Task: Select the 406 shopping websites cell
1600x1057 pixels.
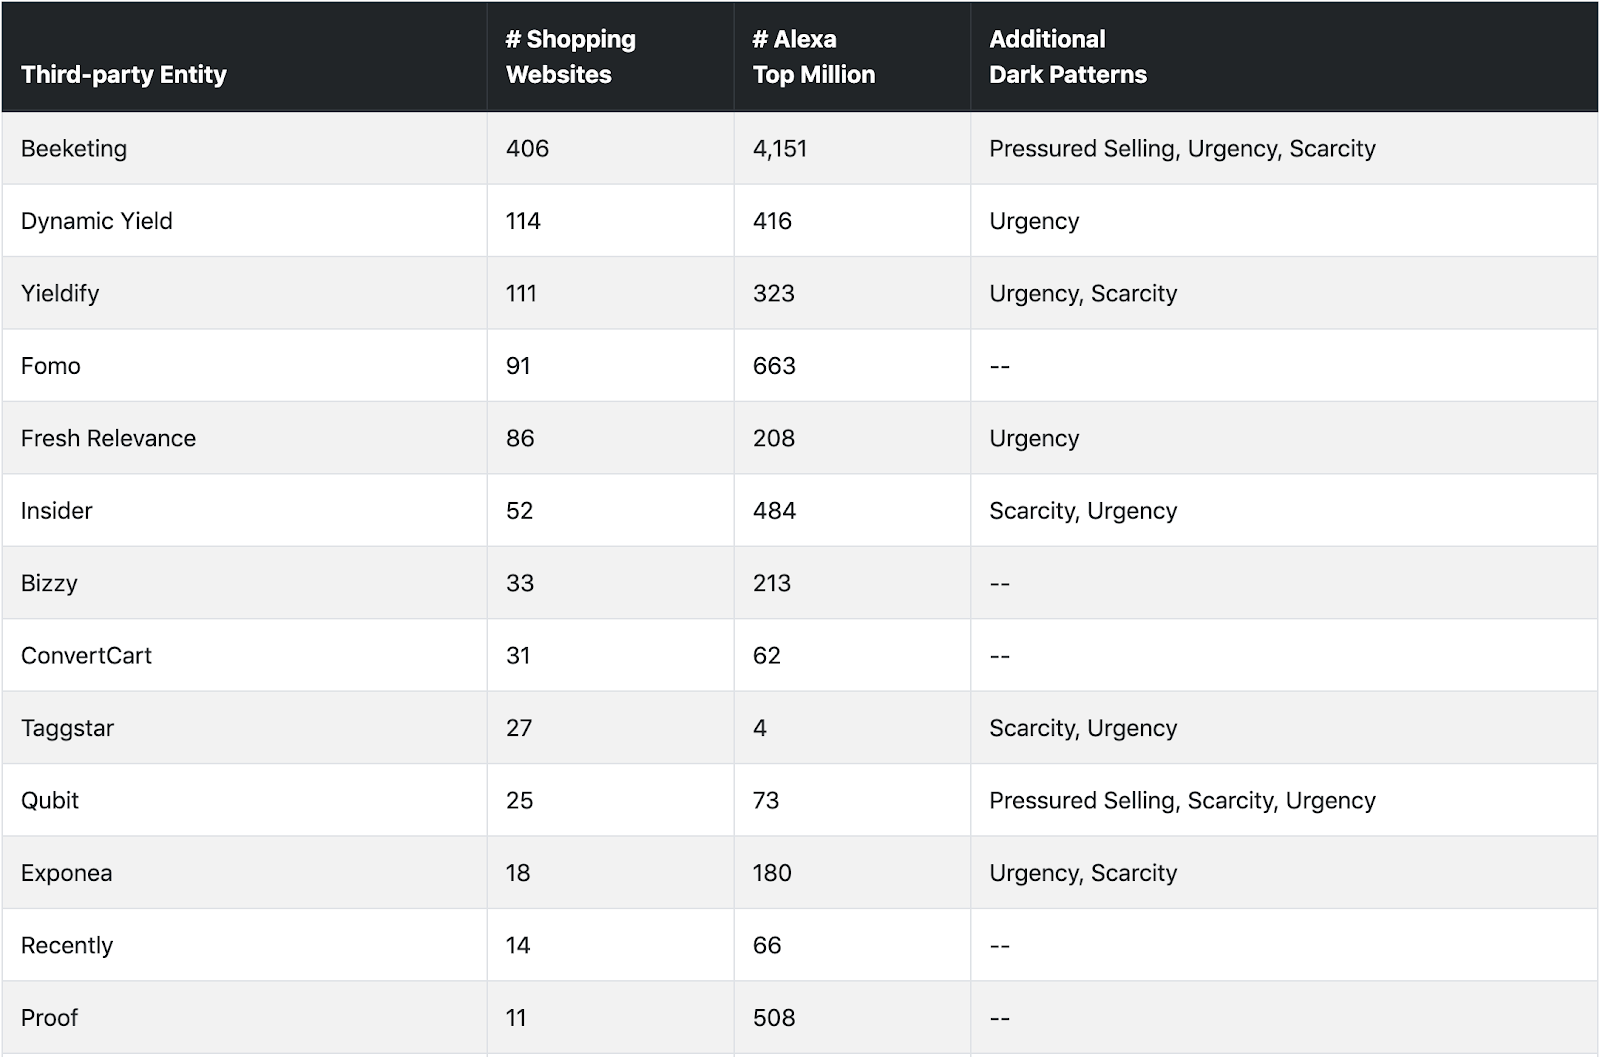Action: 527,149
